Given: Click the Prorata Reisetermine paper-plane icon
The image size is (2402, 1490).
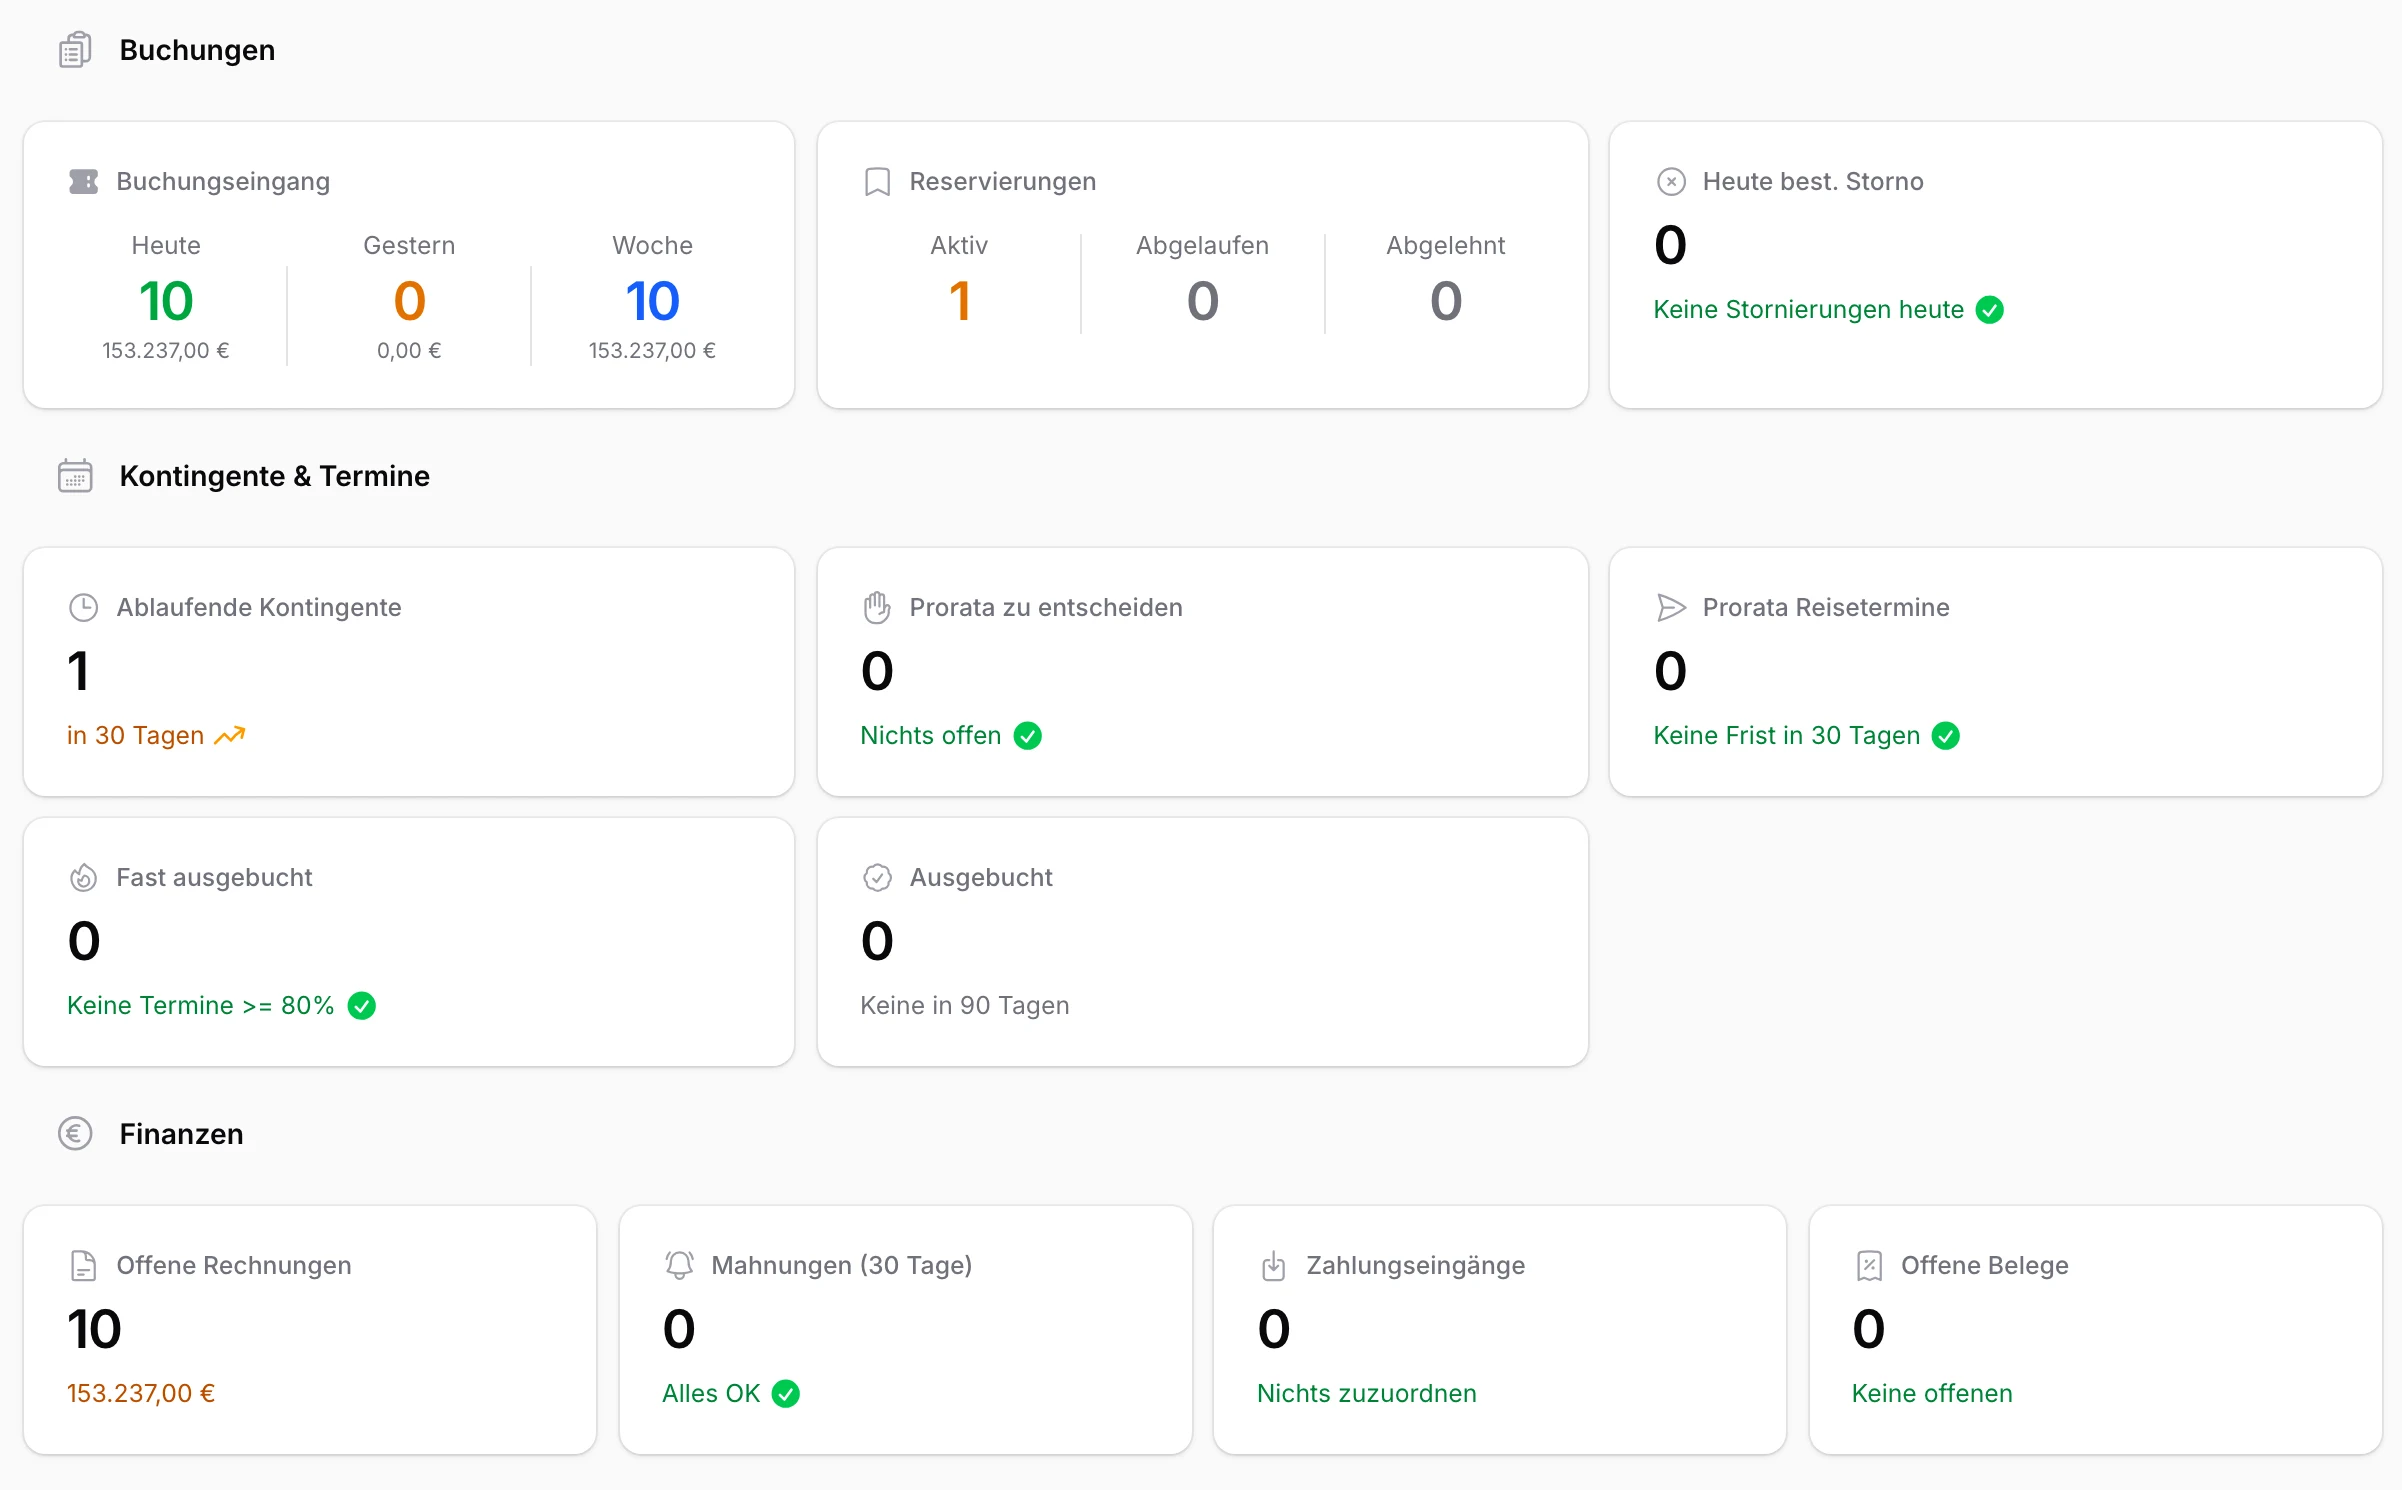Looking at the screenshot, I should click(1671, 608).
